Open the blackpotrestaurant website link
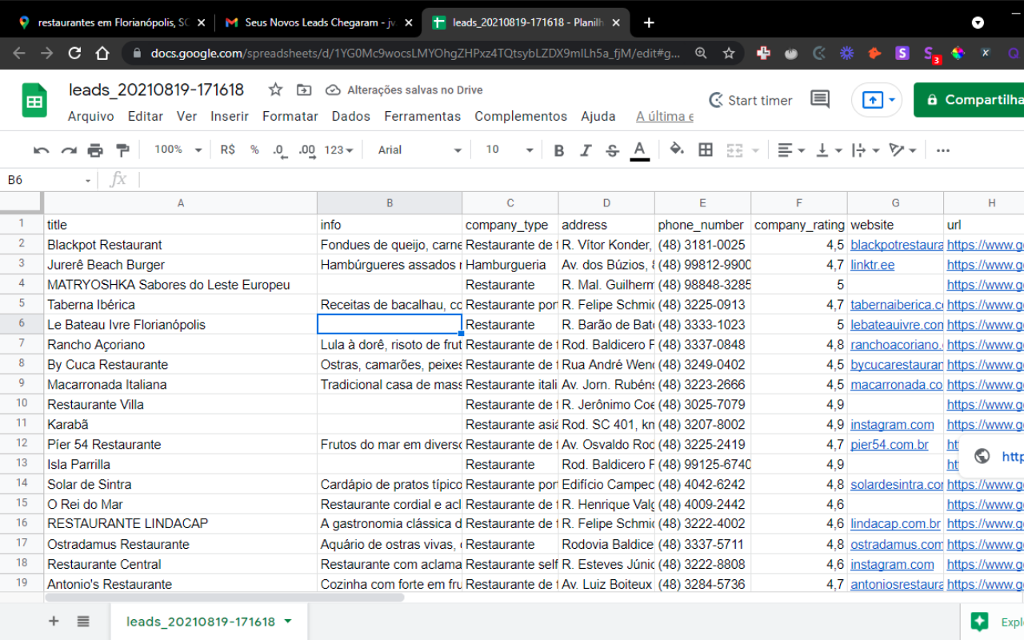The height and width of the screenshot is (640, 1024). pos(896,245)
